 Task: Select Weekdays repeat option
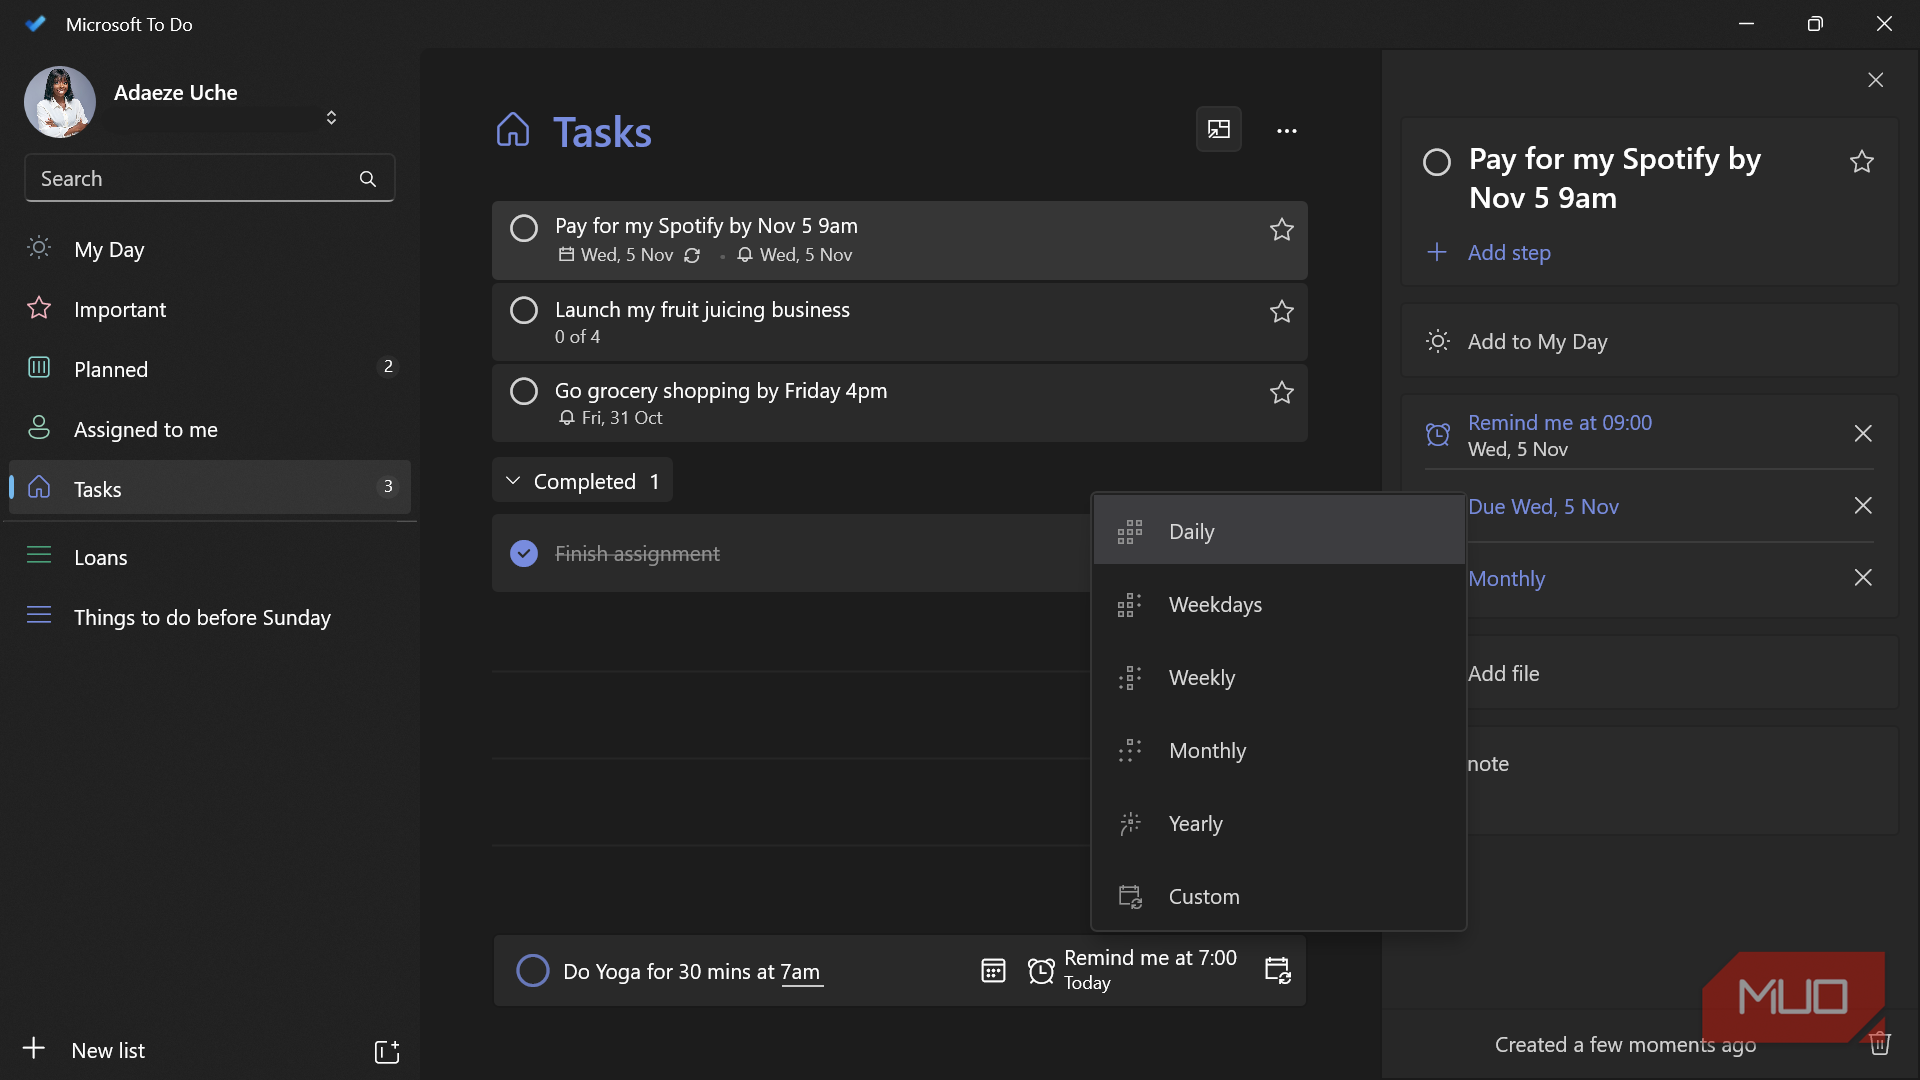[1278, 605]
